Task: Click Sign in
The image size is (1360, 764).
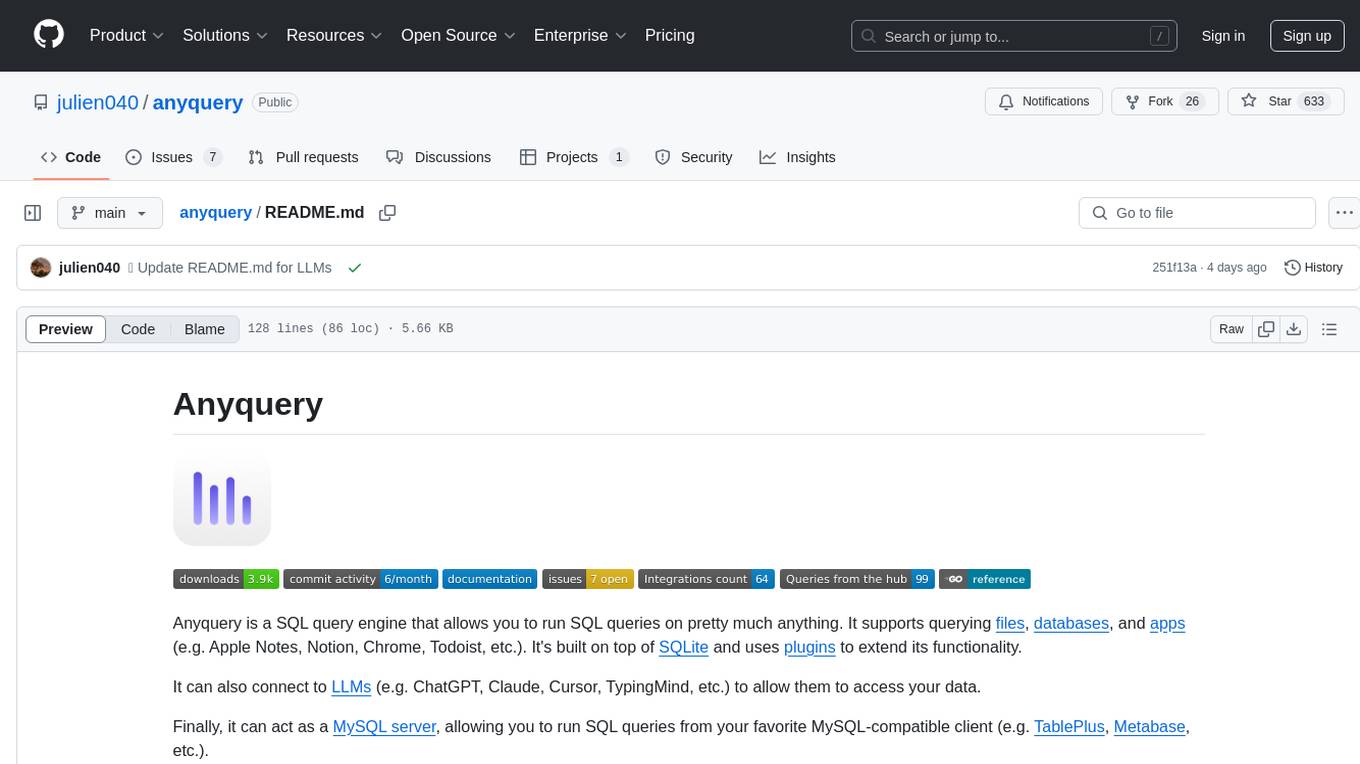Action: point(1223,35)
